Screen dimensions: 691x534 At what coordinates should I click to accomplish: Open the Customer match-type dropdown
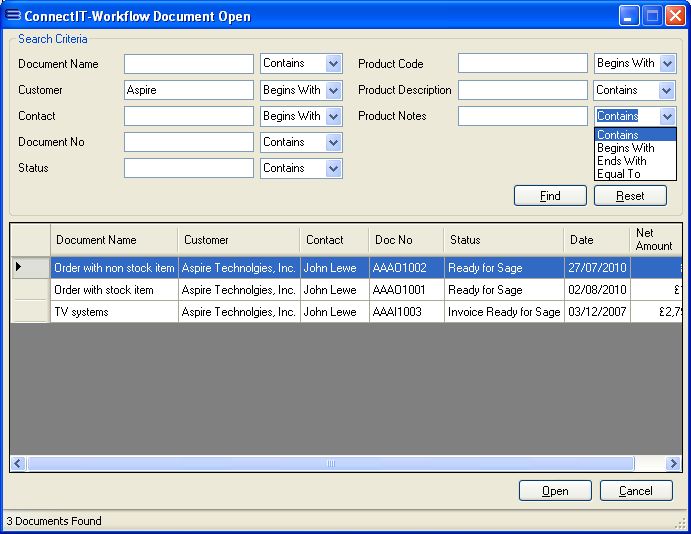334,90
